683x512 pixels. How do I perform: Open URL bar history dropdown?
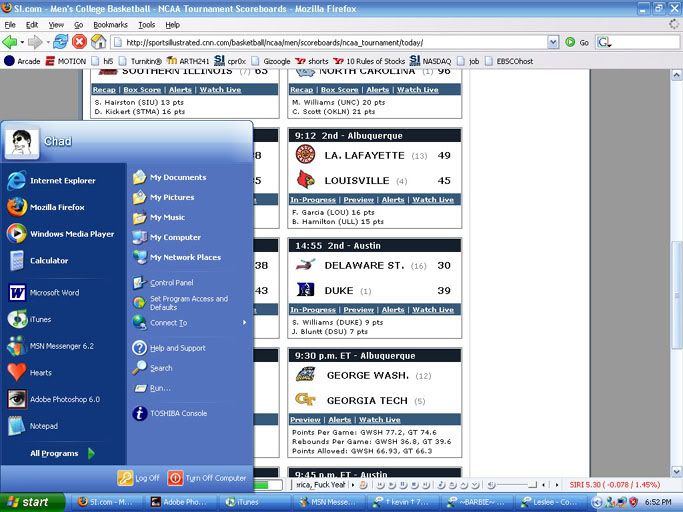tap(553, 42)
